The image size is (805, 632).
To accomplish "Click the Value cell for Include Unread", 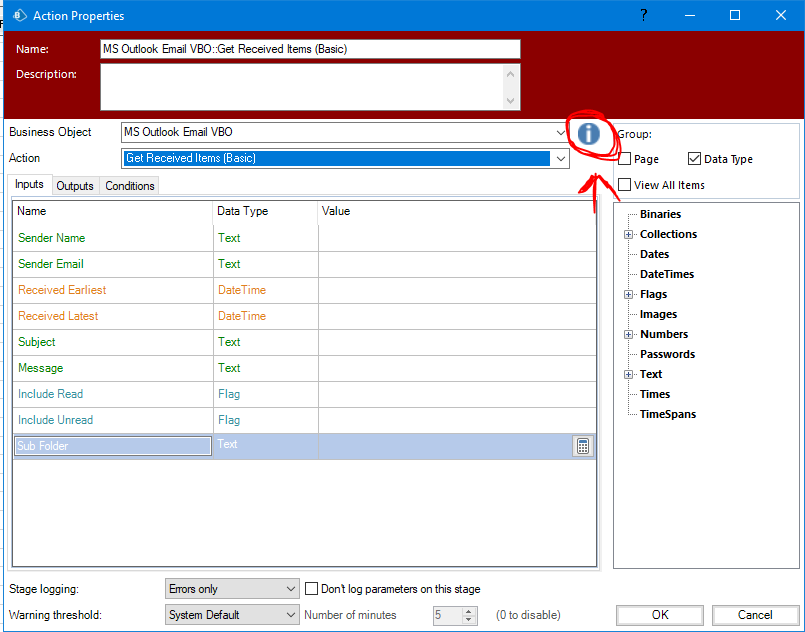I will click(x=457, y=420).
